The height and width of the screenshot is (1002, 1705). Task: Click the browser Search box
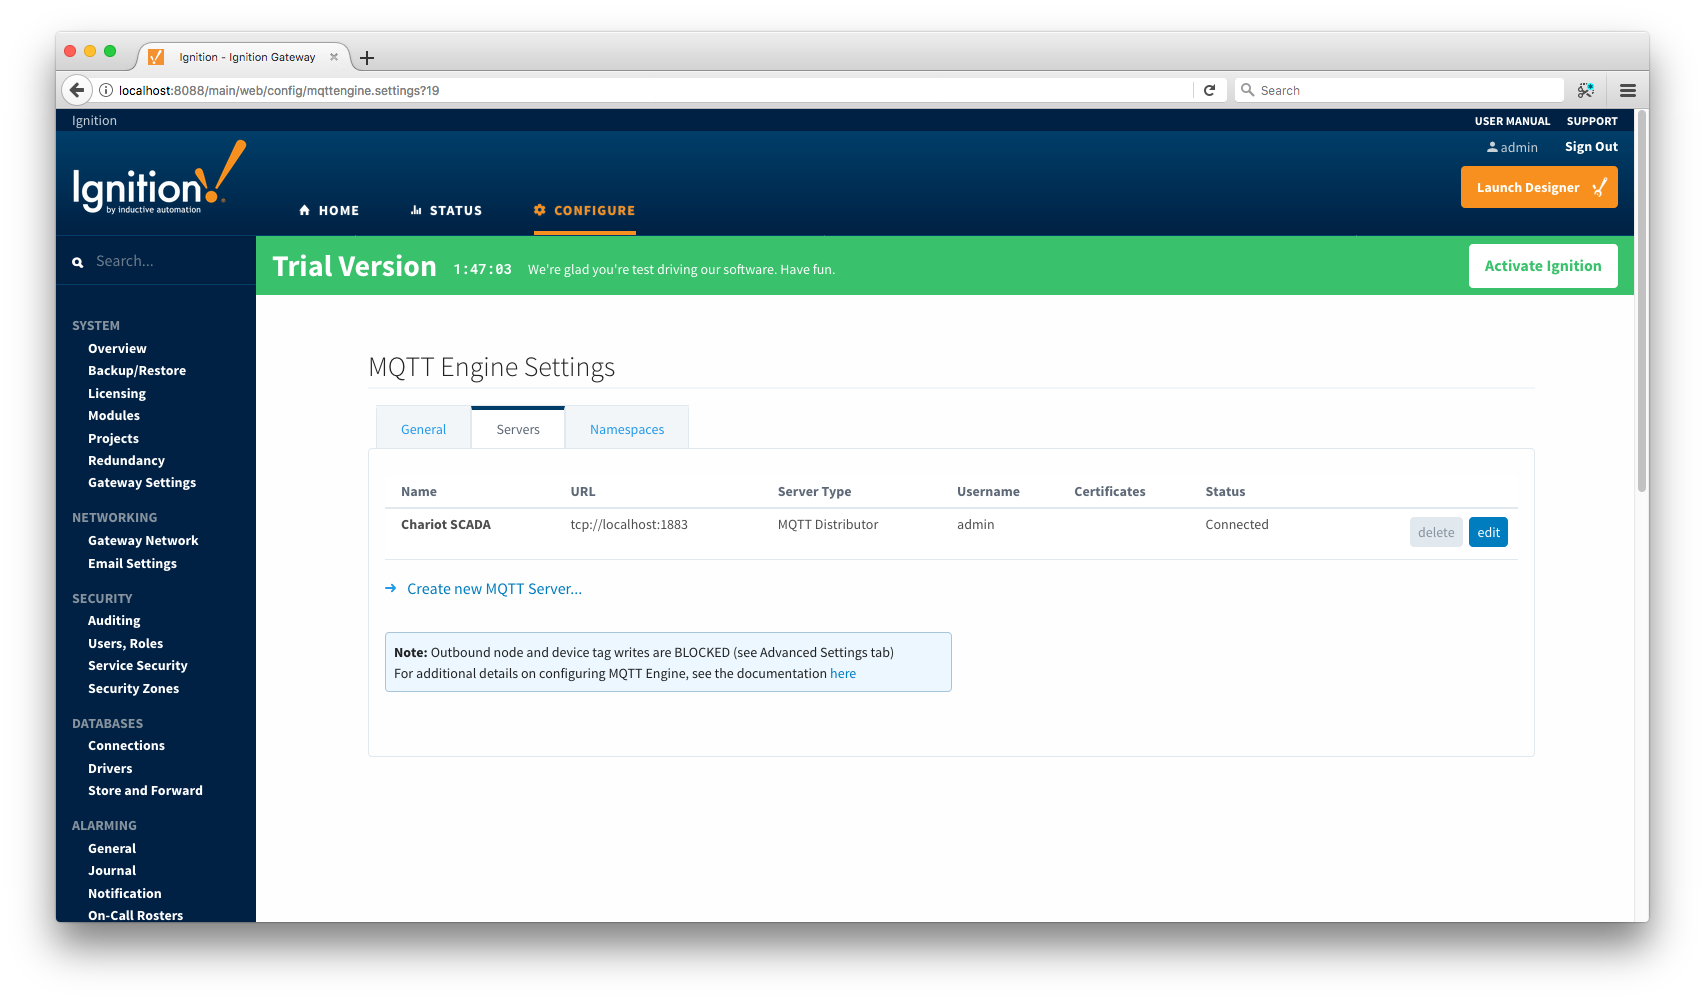(1399, 90)
